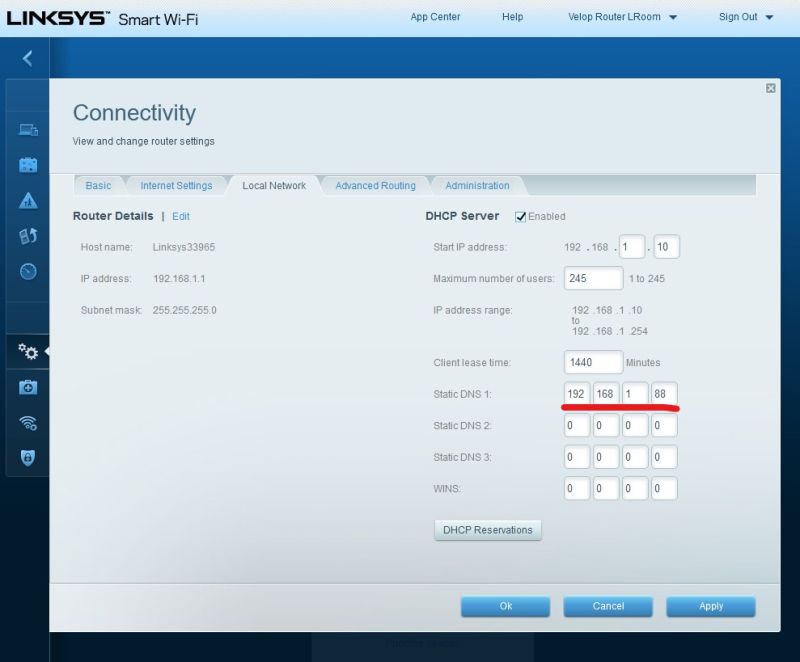
Task: Collapse the sidebar with the back arrow
Action: pyautogui.click(x=26, y=58)
